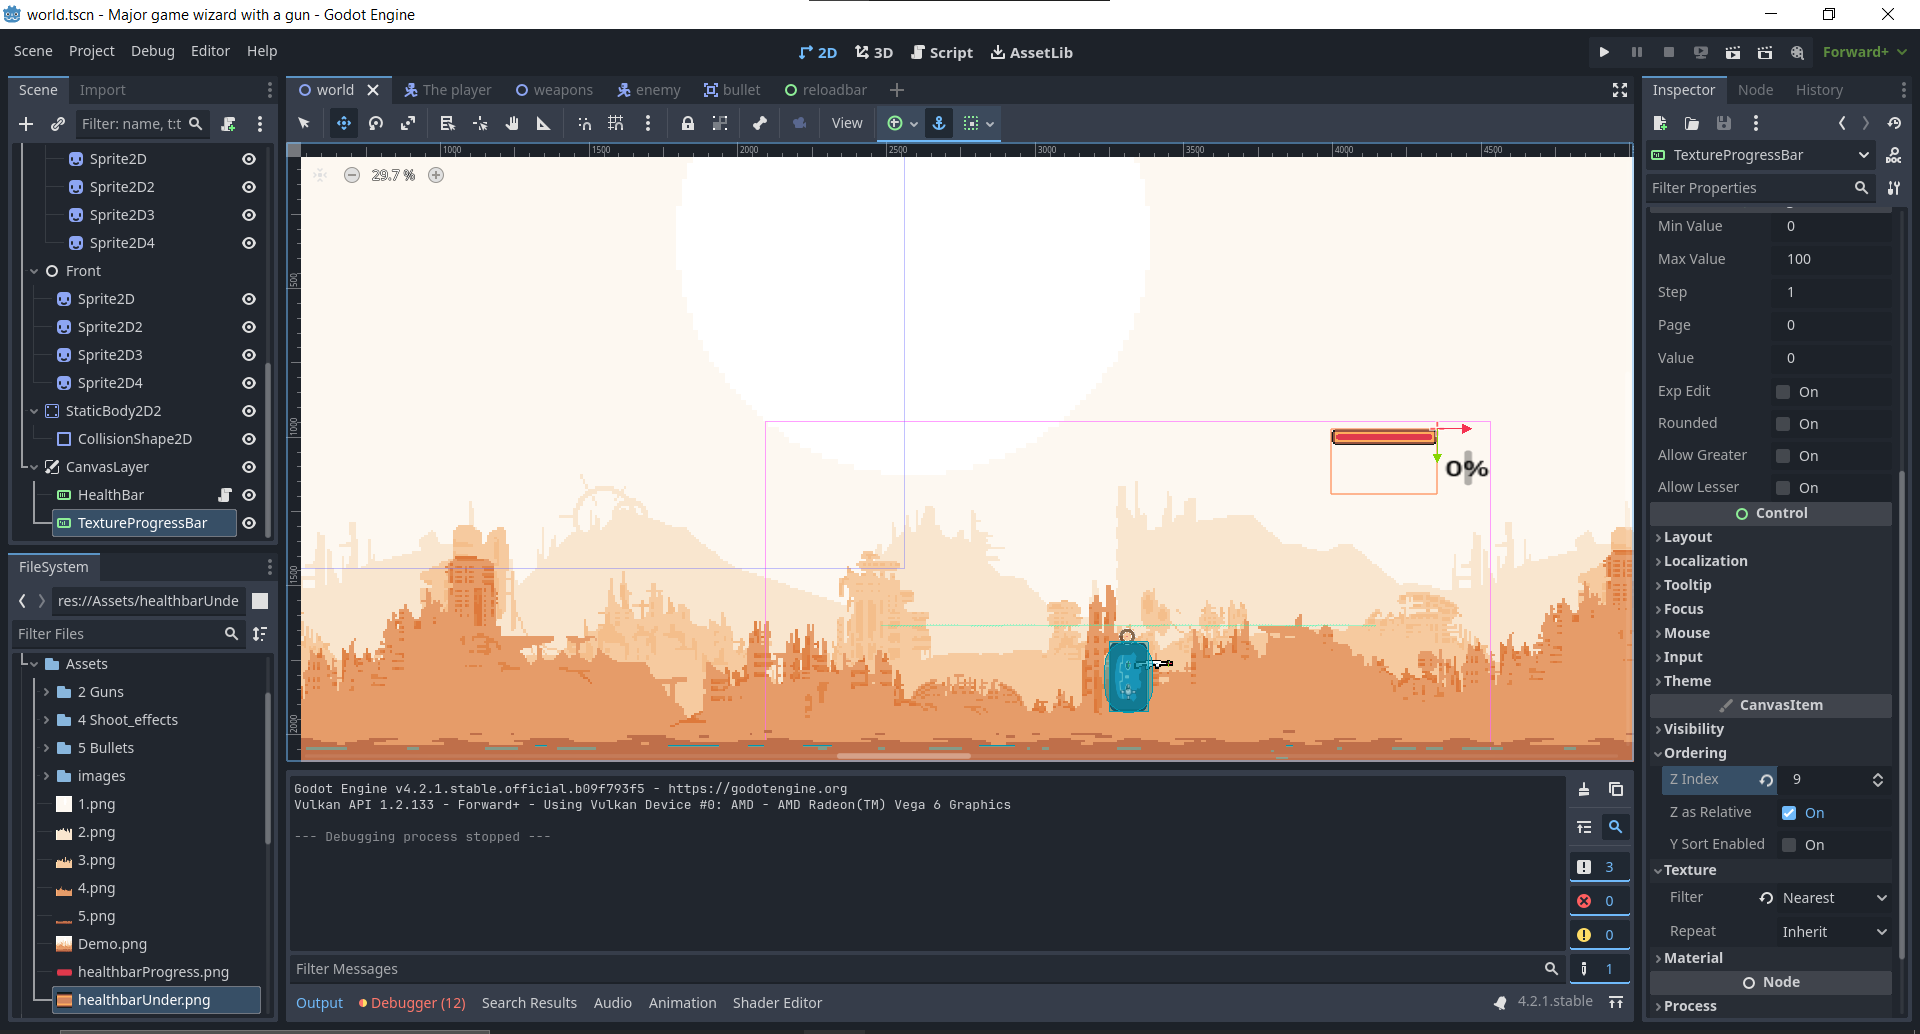Click the Run Current Scene clapper icon
This screenshot has height=1034, width=1920.
pos(1733,52)
